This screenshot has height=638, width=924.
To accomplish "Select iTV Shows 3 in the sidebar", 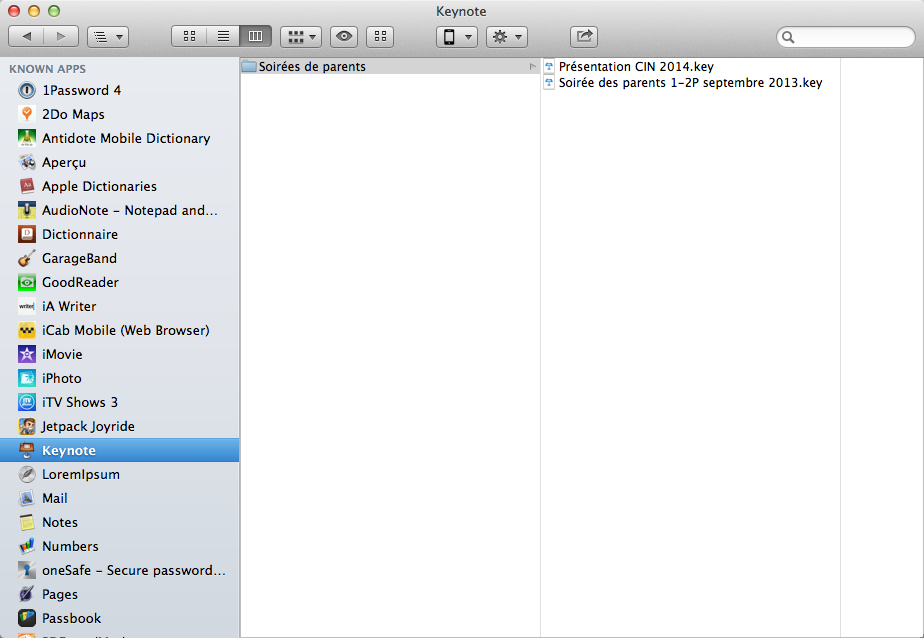I will click(120, 402).
